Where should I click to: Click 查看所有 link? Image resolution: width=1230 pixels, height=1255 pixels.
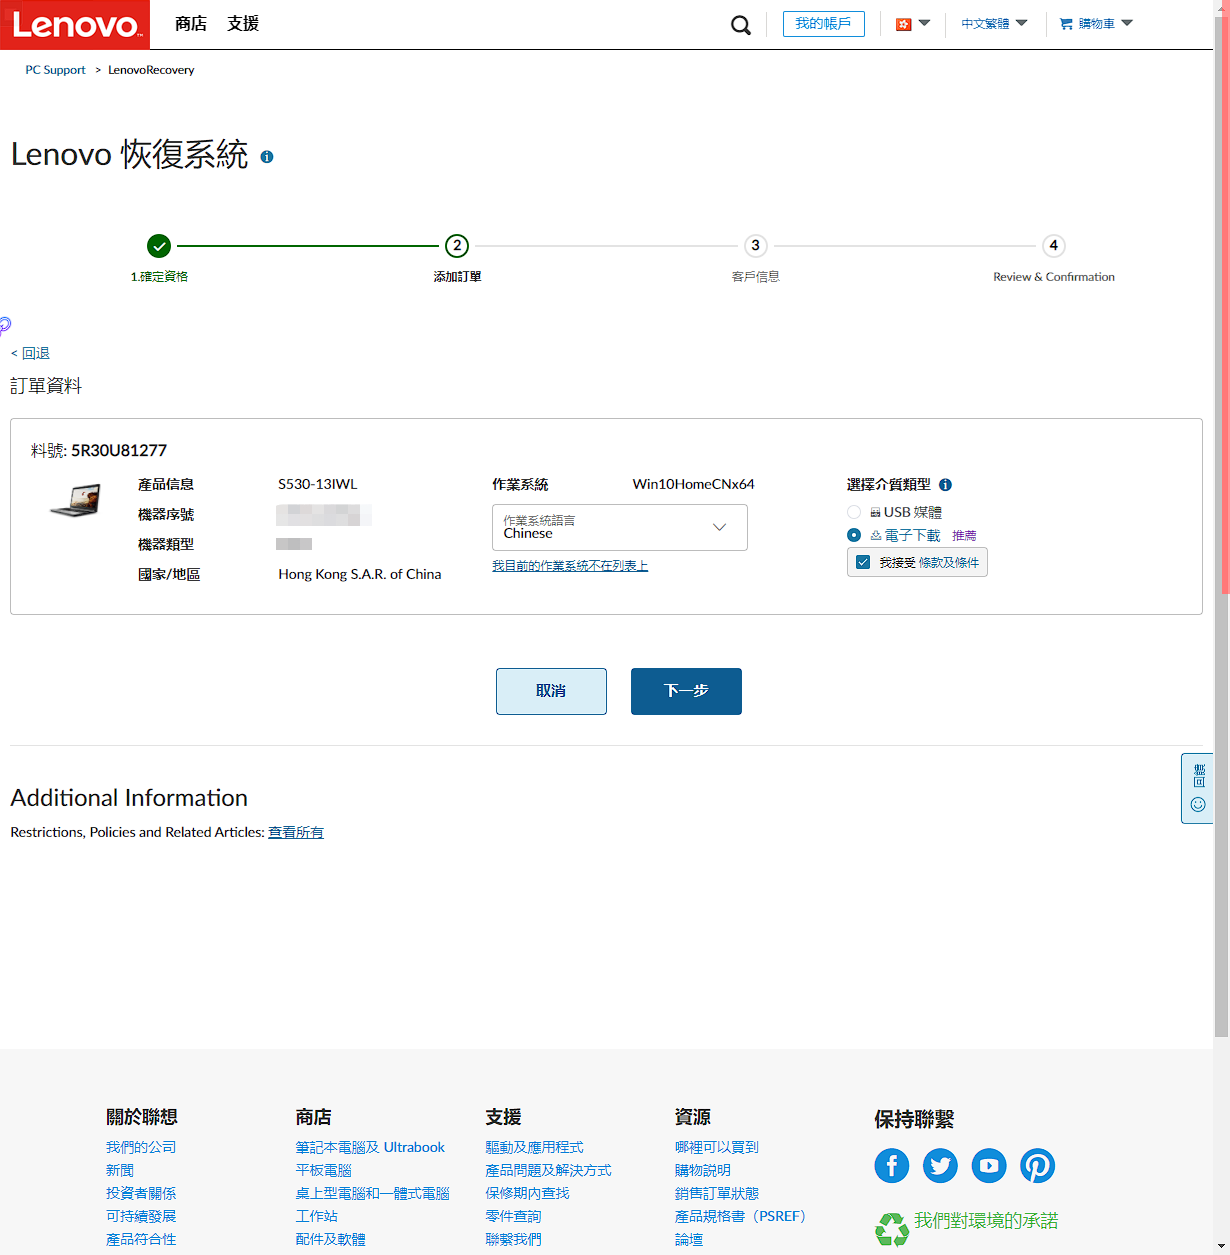(296, 832)
